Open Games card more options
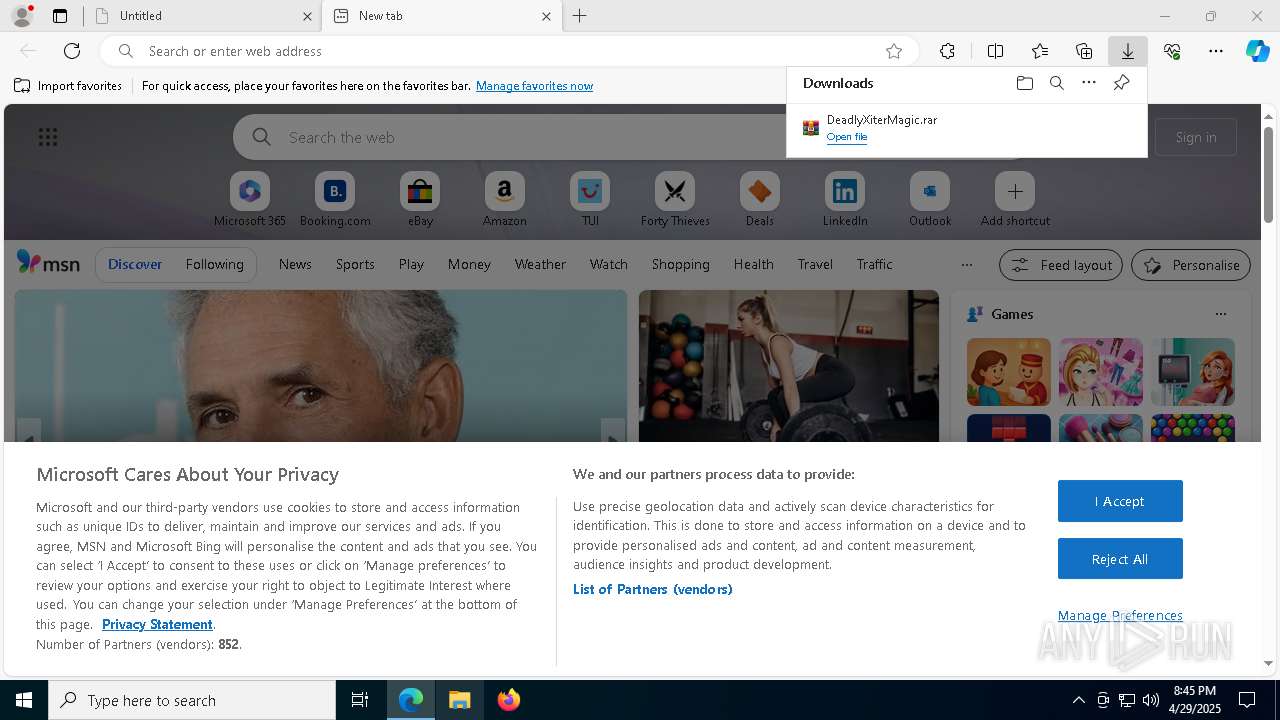Viewport: 1280px width, 720px height. tap(1220, 314)
